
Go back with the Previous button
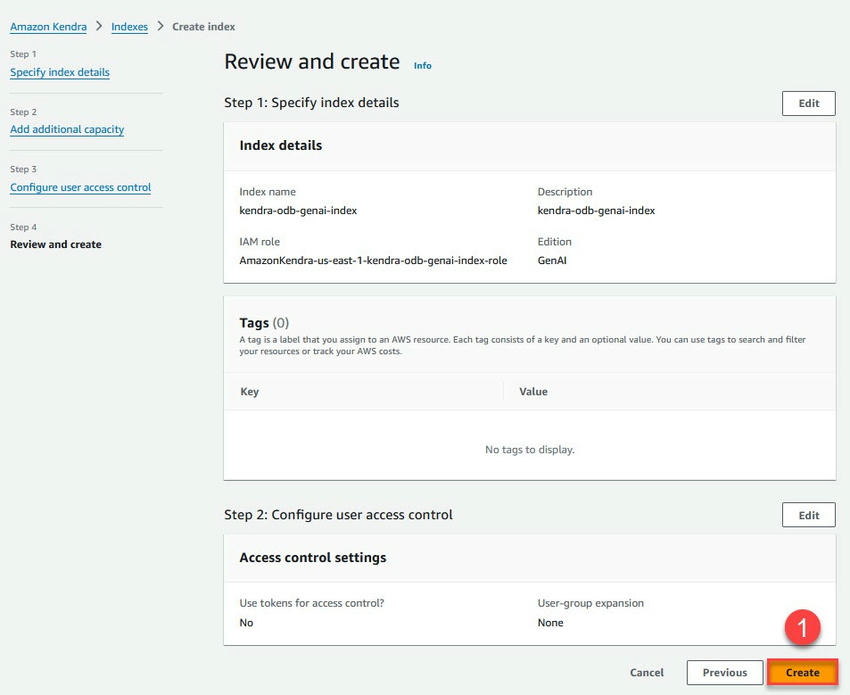[x=725, y=673]
